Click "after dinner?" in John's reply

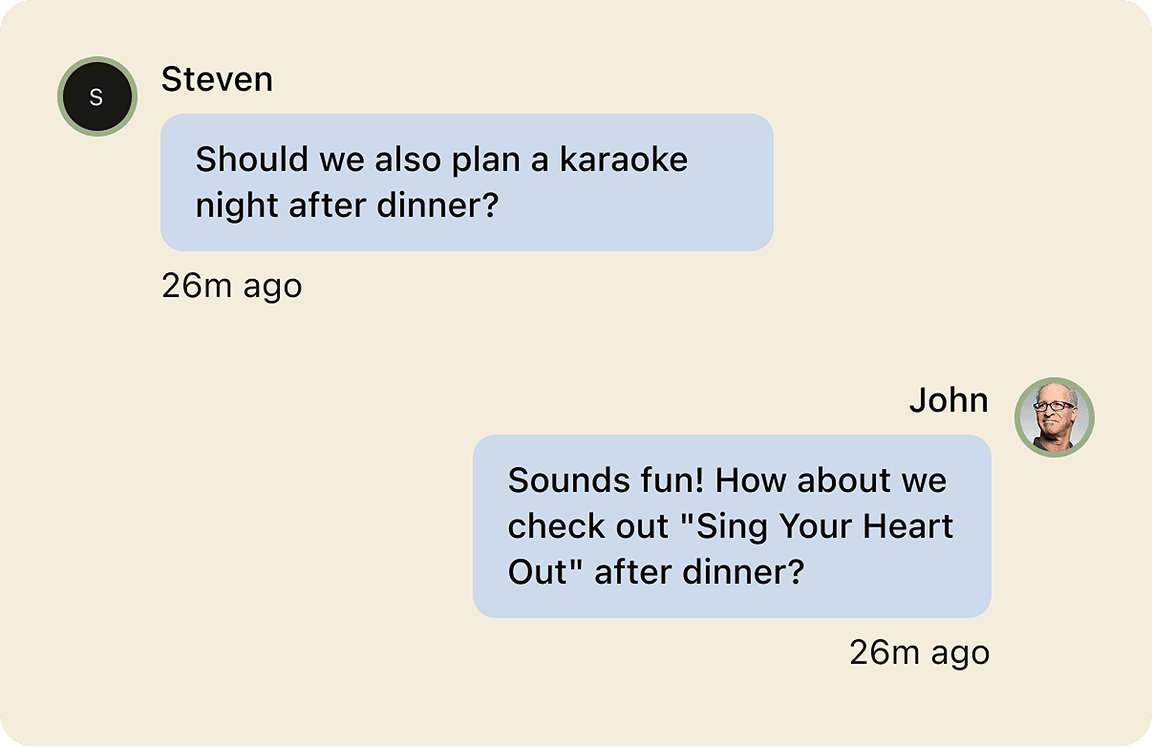point(700,573)
